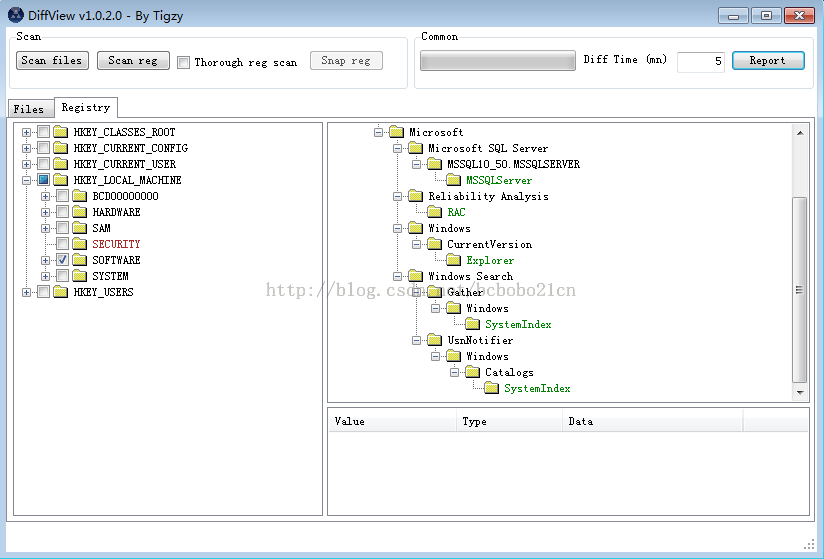
Task: Select the green Explorer tree item
Action: tap(490, 260)
